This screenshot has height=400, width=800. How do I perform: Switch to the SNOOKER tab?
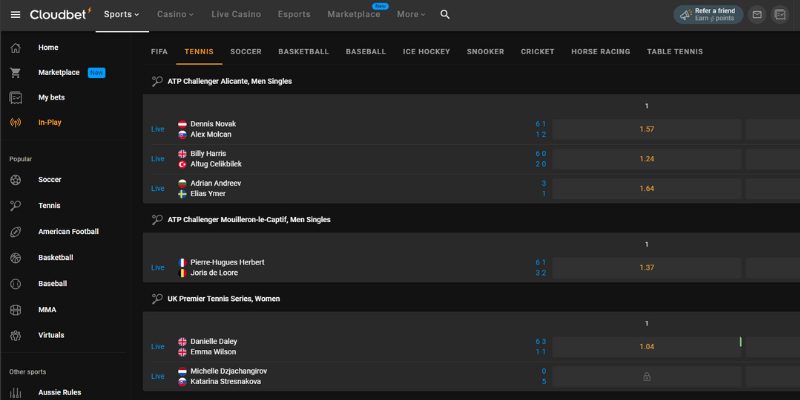485,52
